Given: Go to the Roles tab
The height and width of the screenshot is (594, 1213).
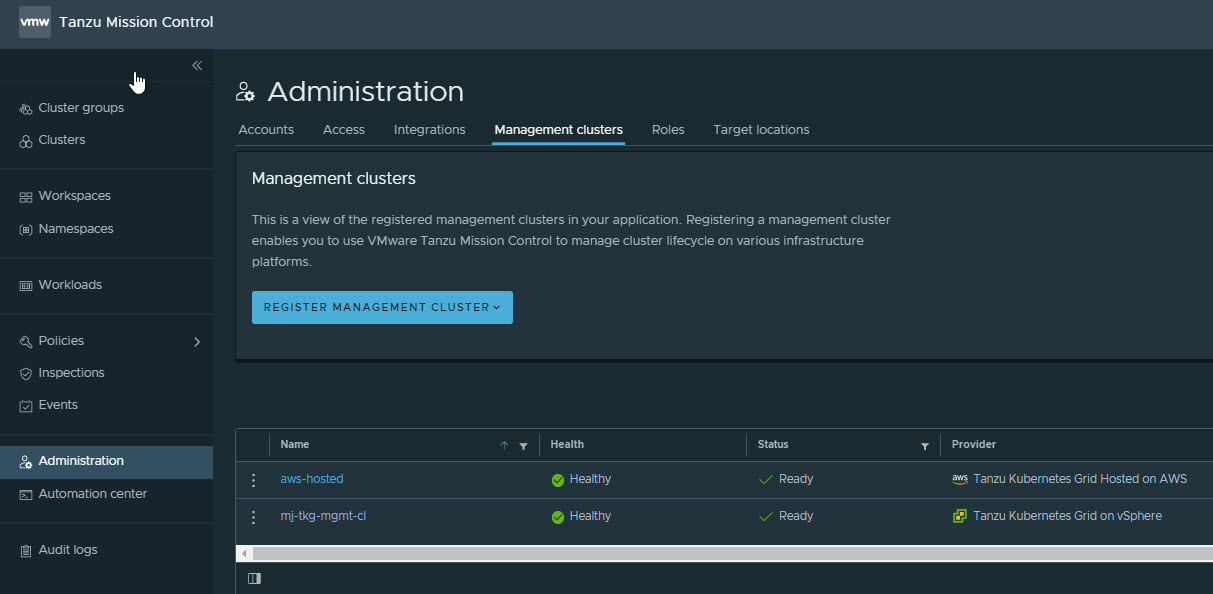Looking at the screenshot, I should (x=668, y=130).
